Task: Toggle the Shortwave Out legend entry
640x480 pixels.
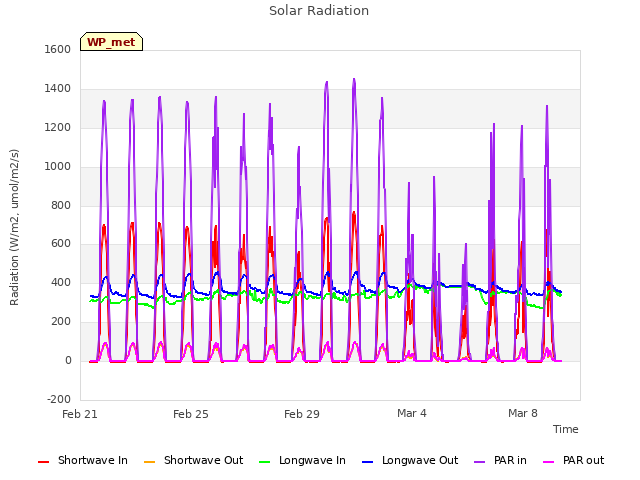Action: [193, 460]
